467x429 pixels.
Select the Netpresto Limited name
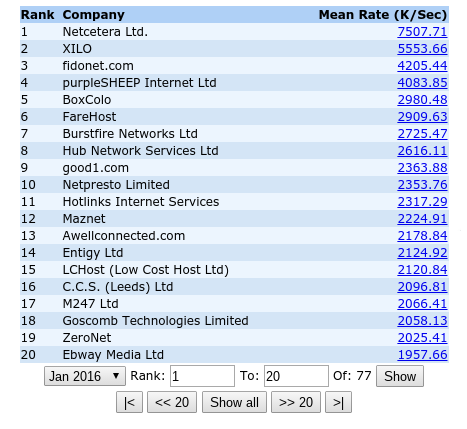pos(116,185)
